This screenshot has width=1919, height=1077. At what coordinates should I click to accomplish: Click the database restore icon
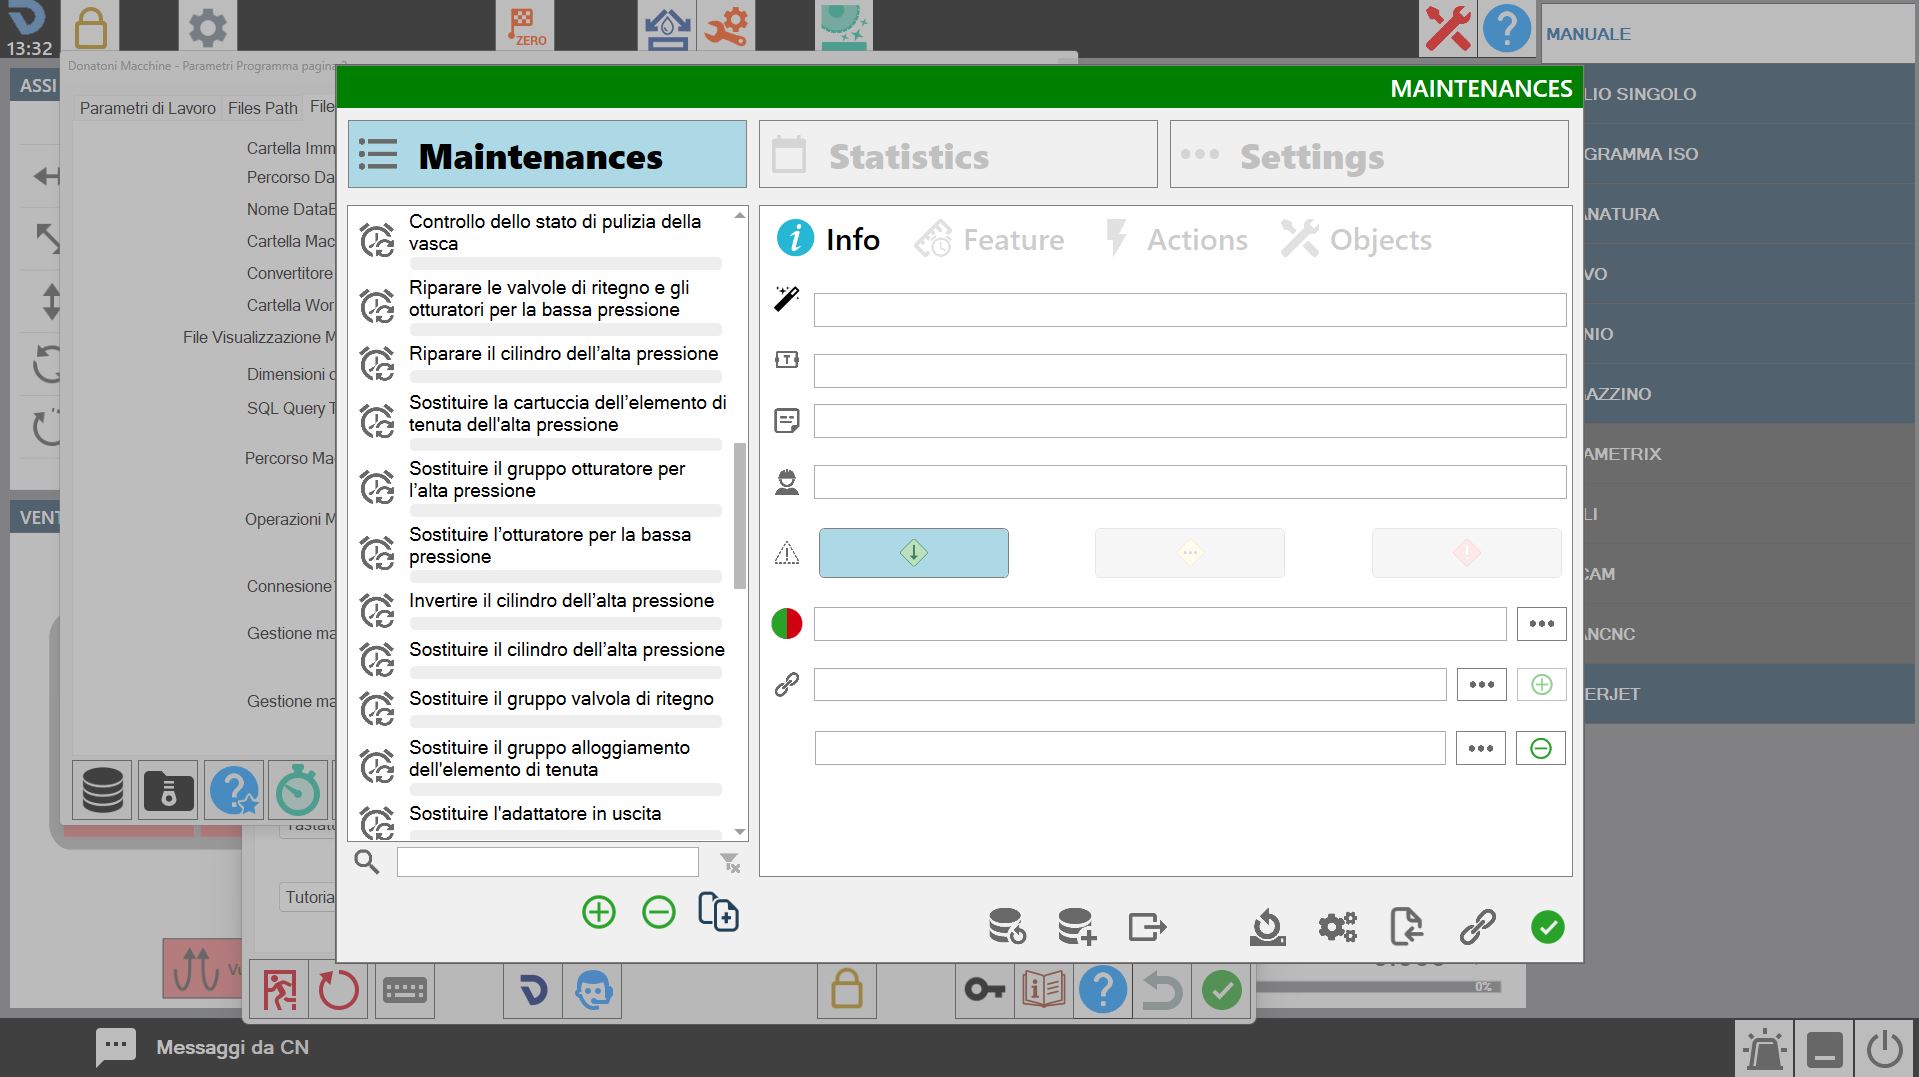click(x=1006, y=927)
